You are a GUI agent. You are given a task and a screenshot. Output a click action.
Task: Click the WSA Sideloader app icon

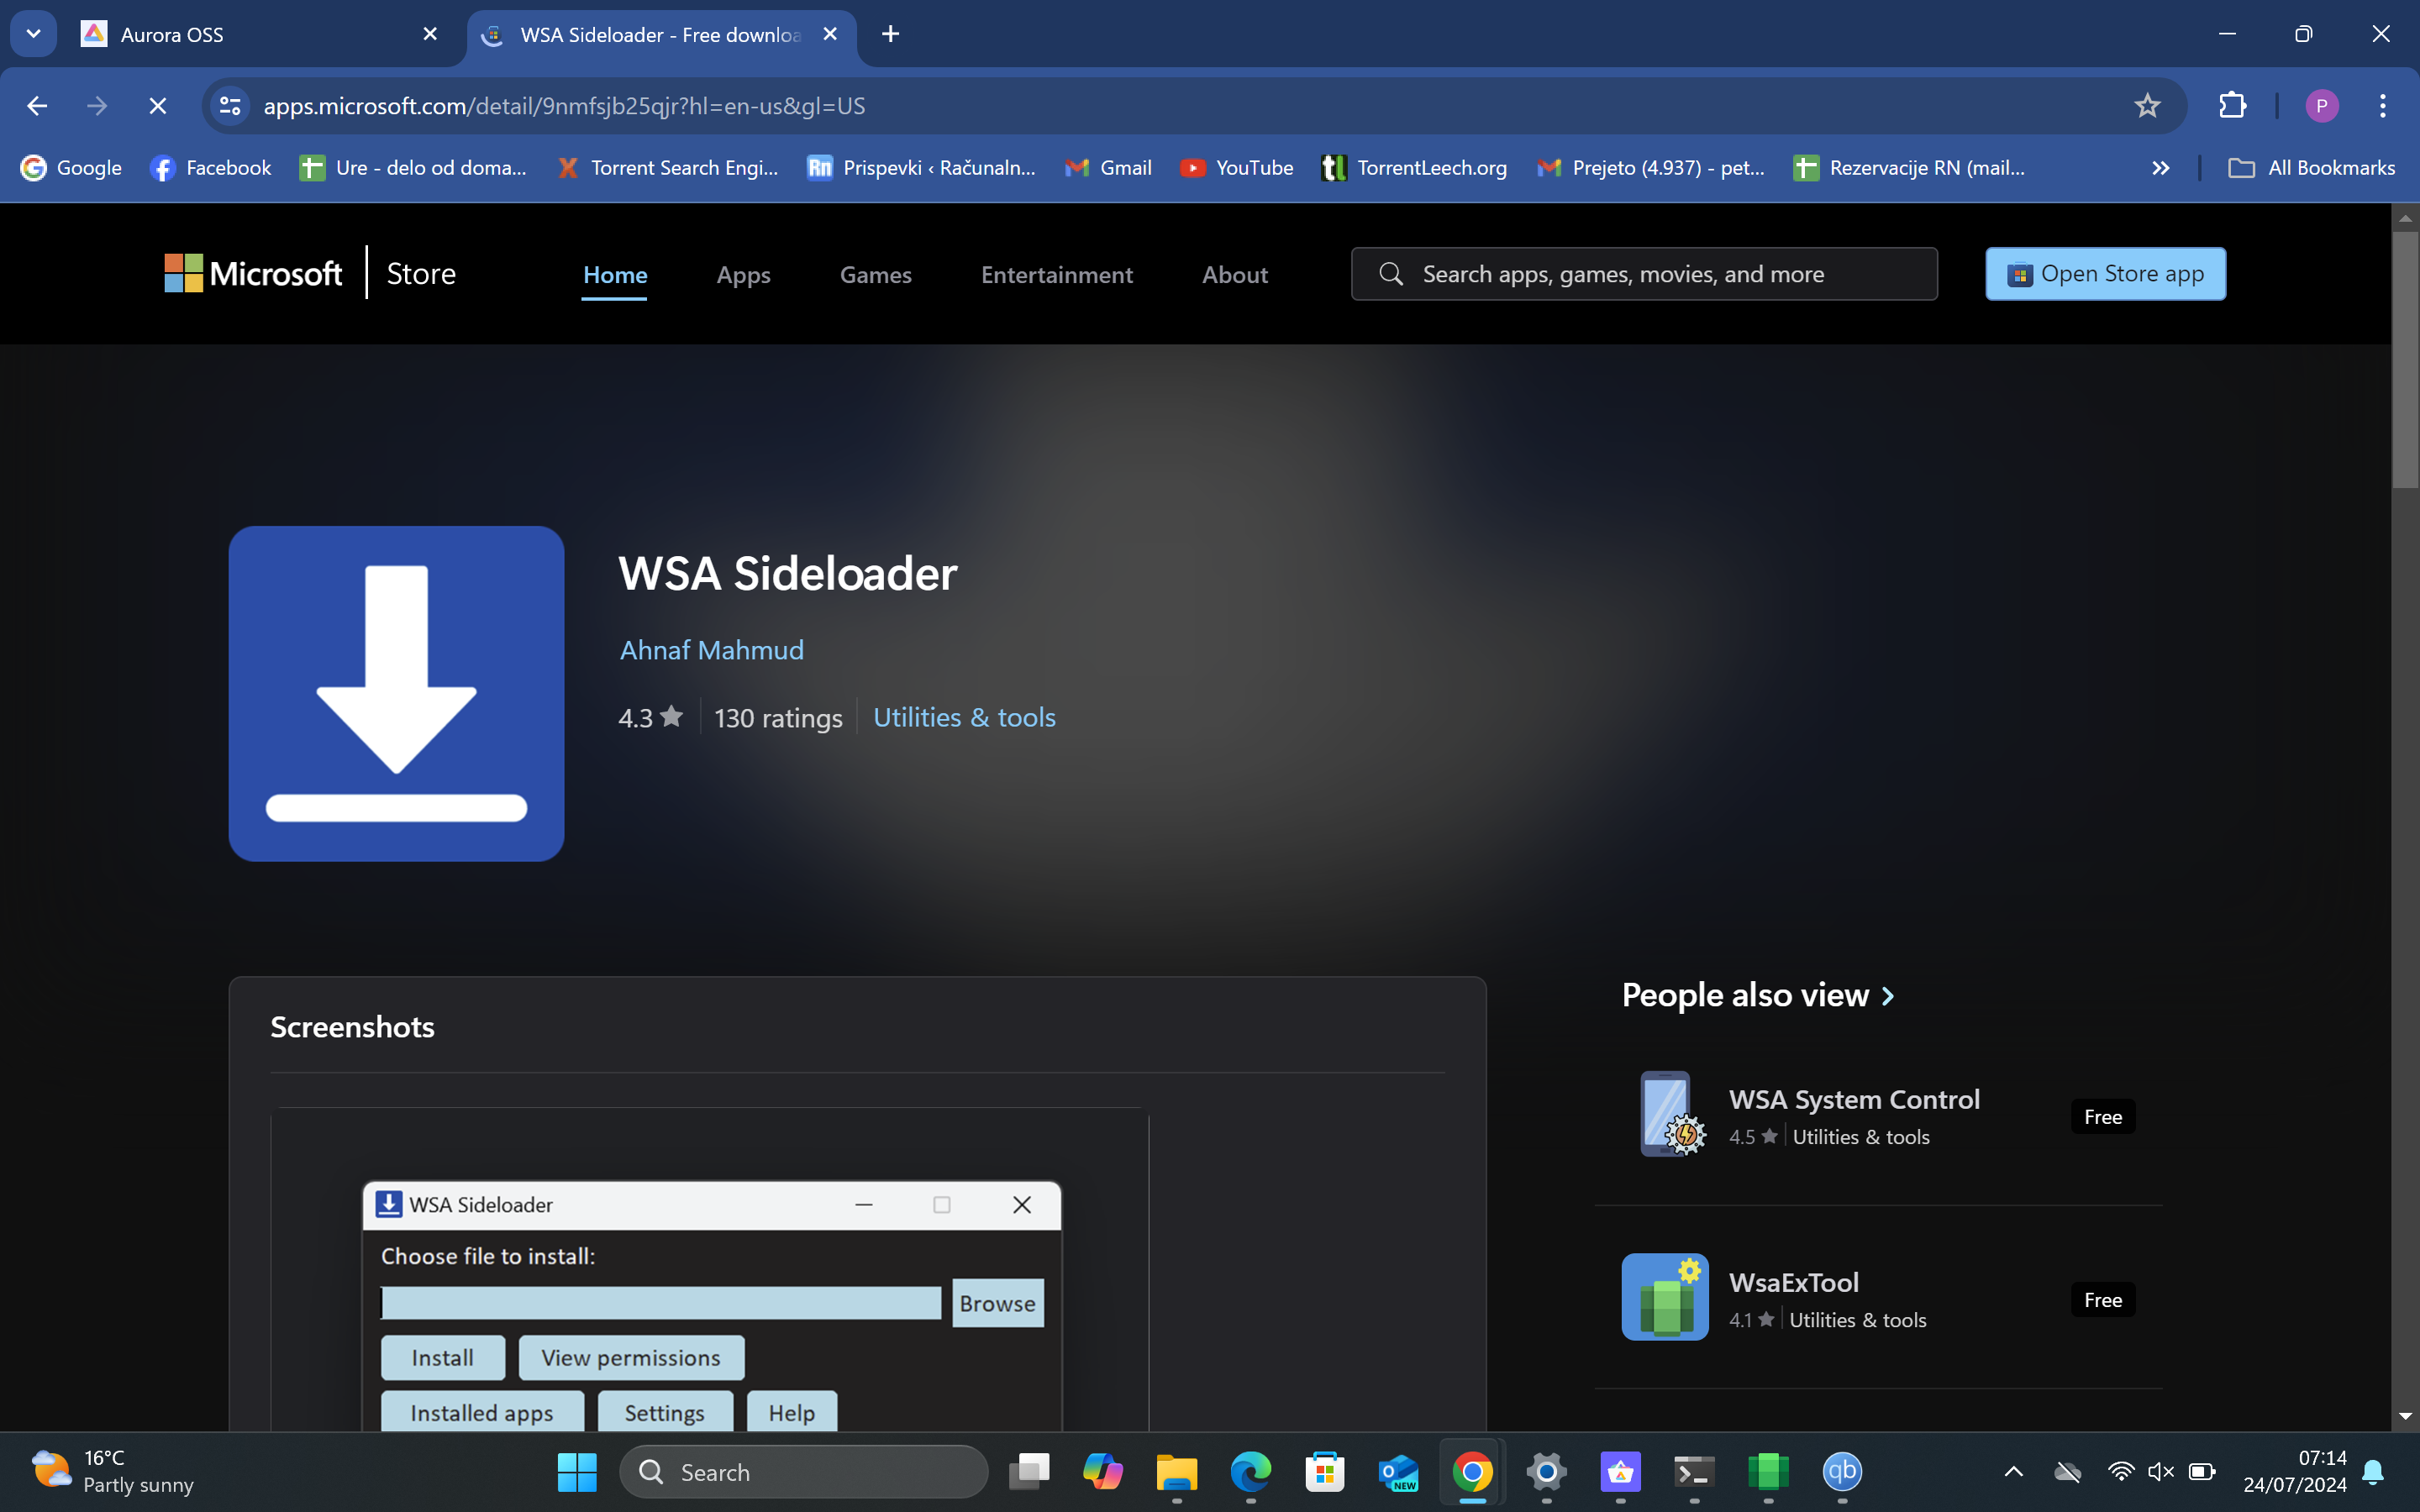[x=396, y=694]
